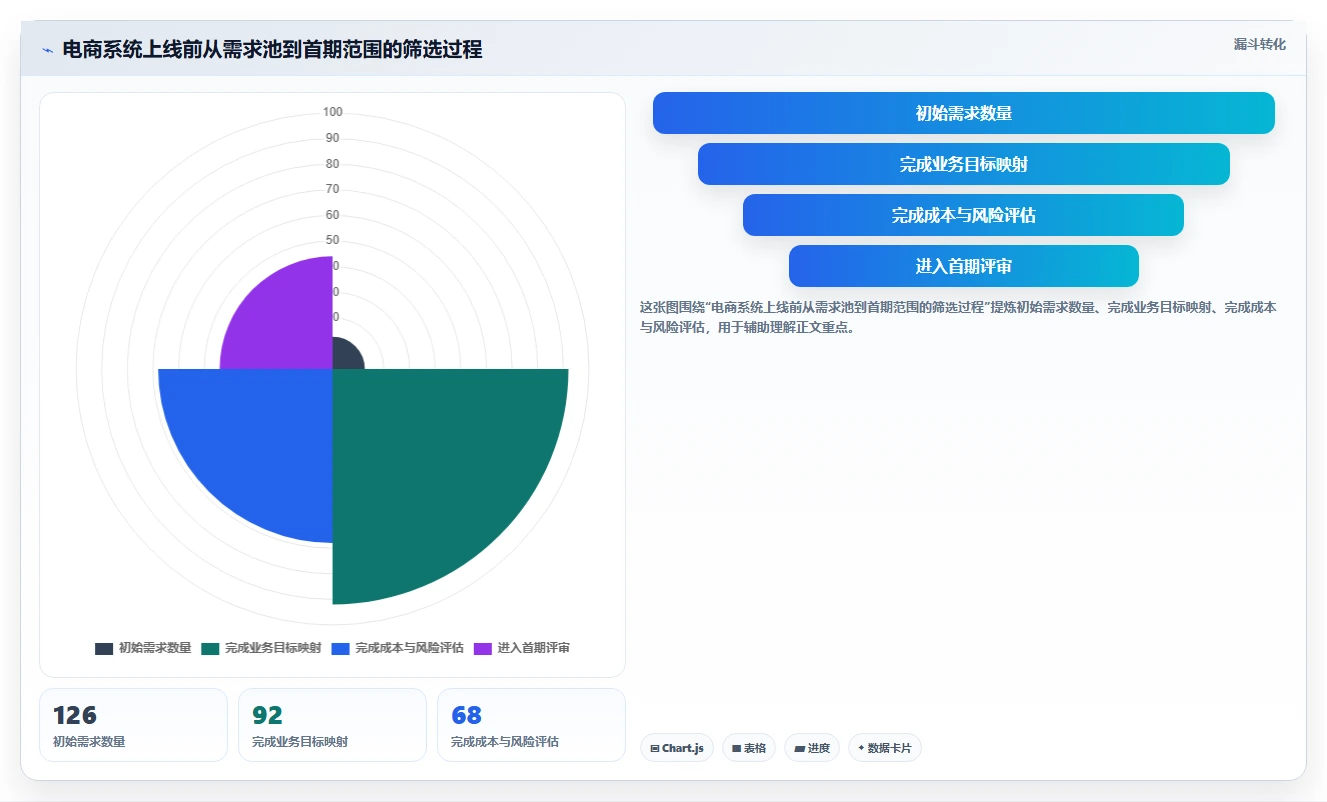Click the Chart.js tag chip
This screenshot has height=802, width=1327.
677,748
